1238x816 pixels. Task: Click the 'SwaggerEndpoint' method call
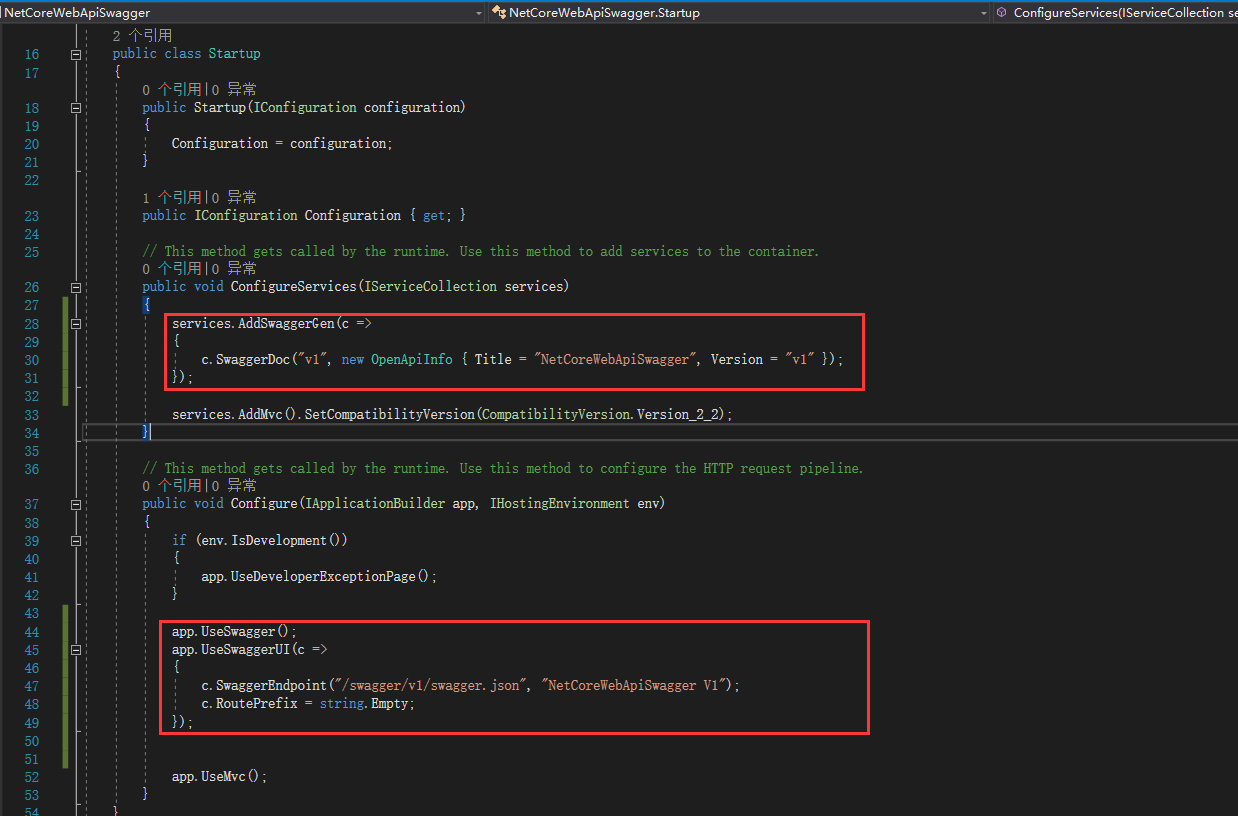271,686
